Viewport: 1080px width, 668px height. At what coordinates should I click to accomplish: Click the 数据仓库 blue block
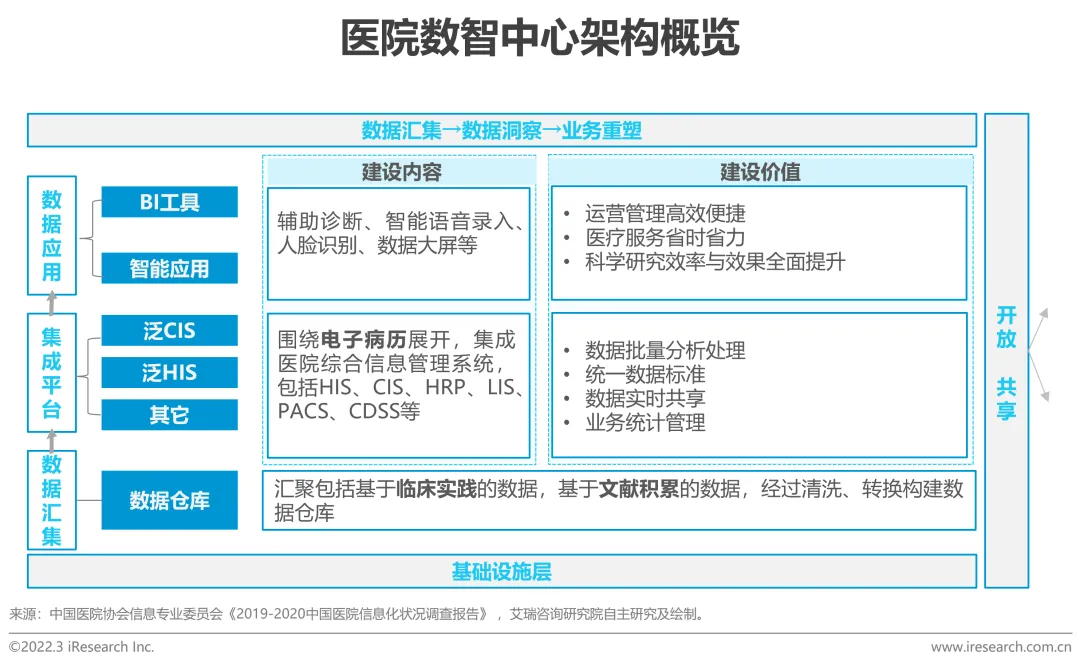pyautogui.click(x=169, y=500)
